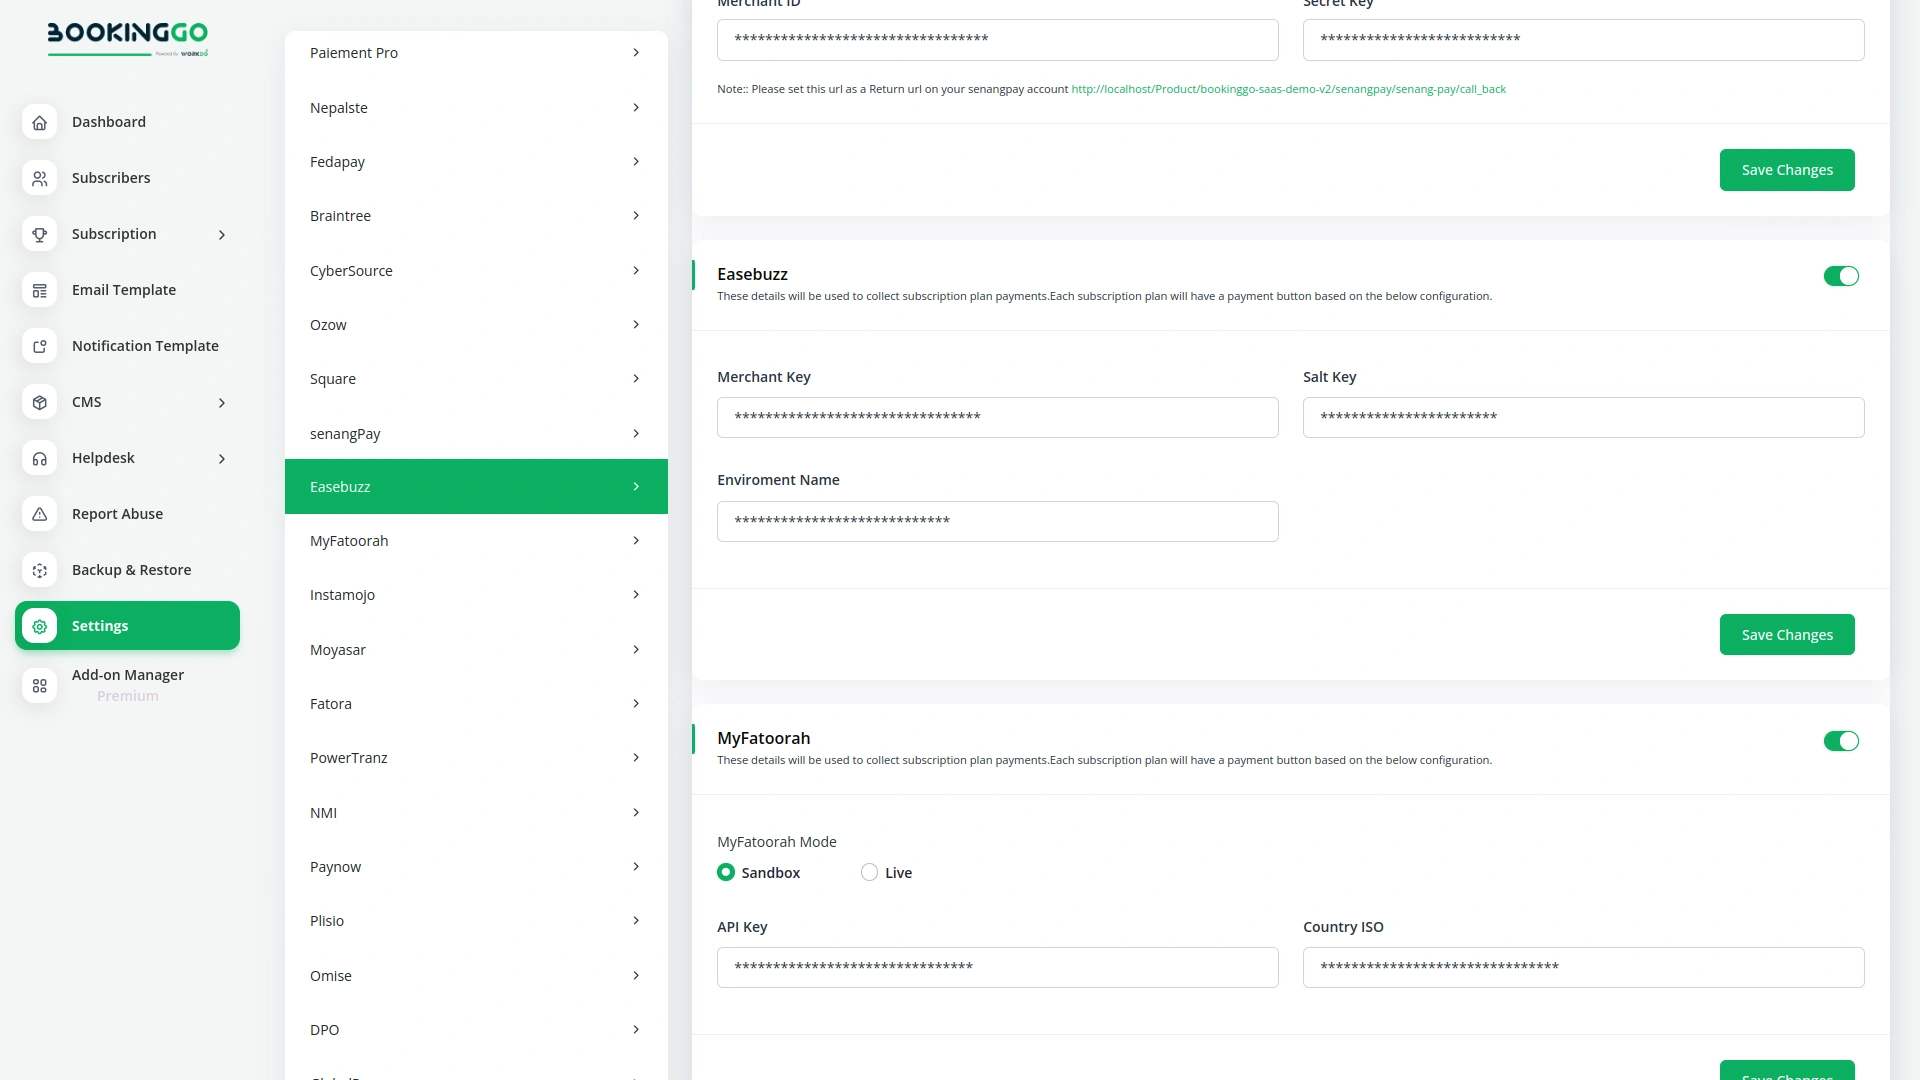Click Save Changes for Easebuzz section
Screen dimensions: 1920x1080
[1786, 634]
